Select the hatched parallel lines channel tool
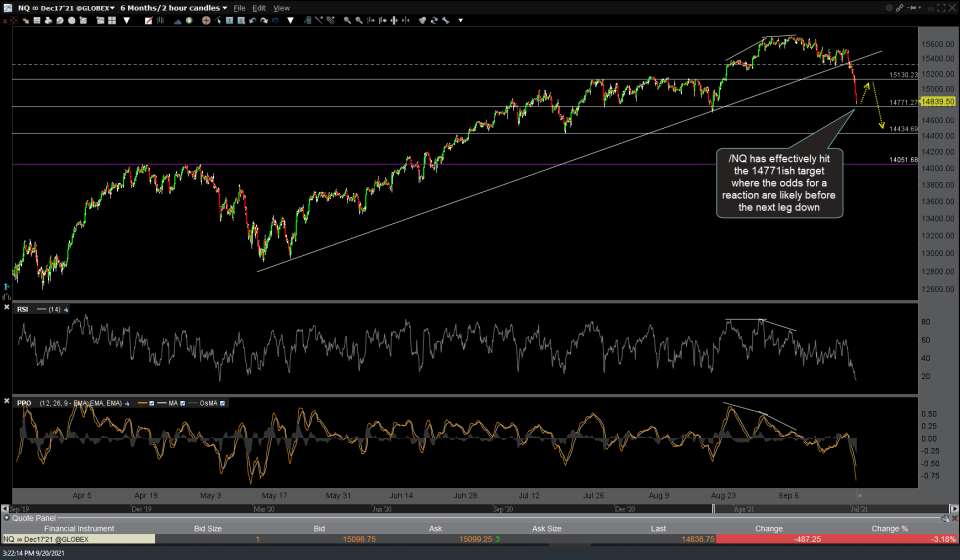 pyautogui.click(x=331, y=20)
